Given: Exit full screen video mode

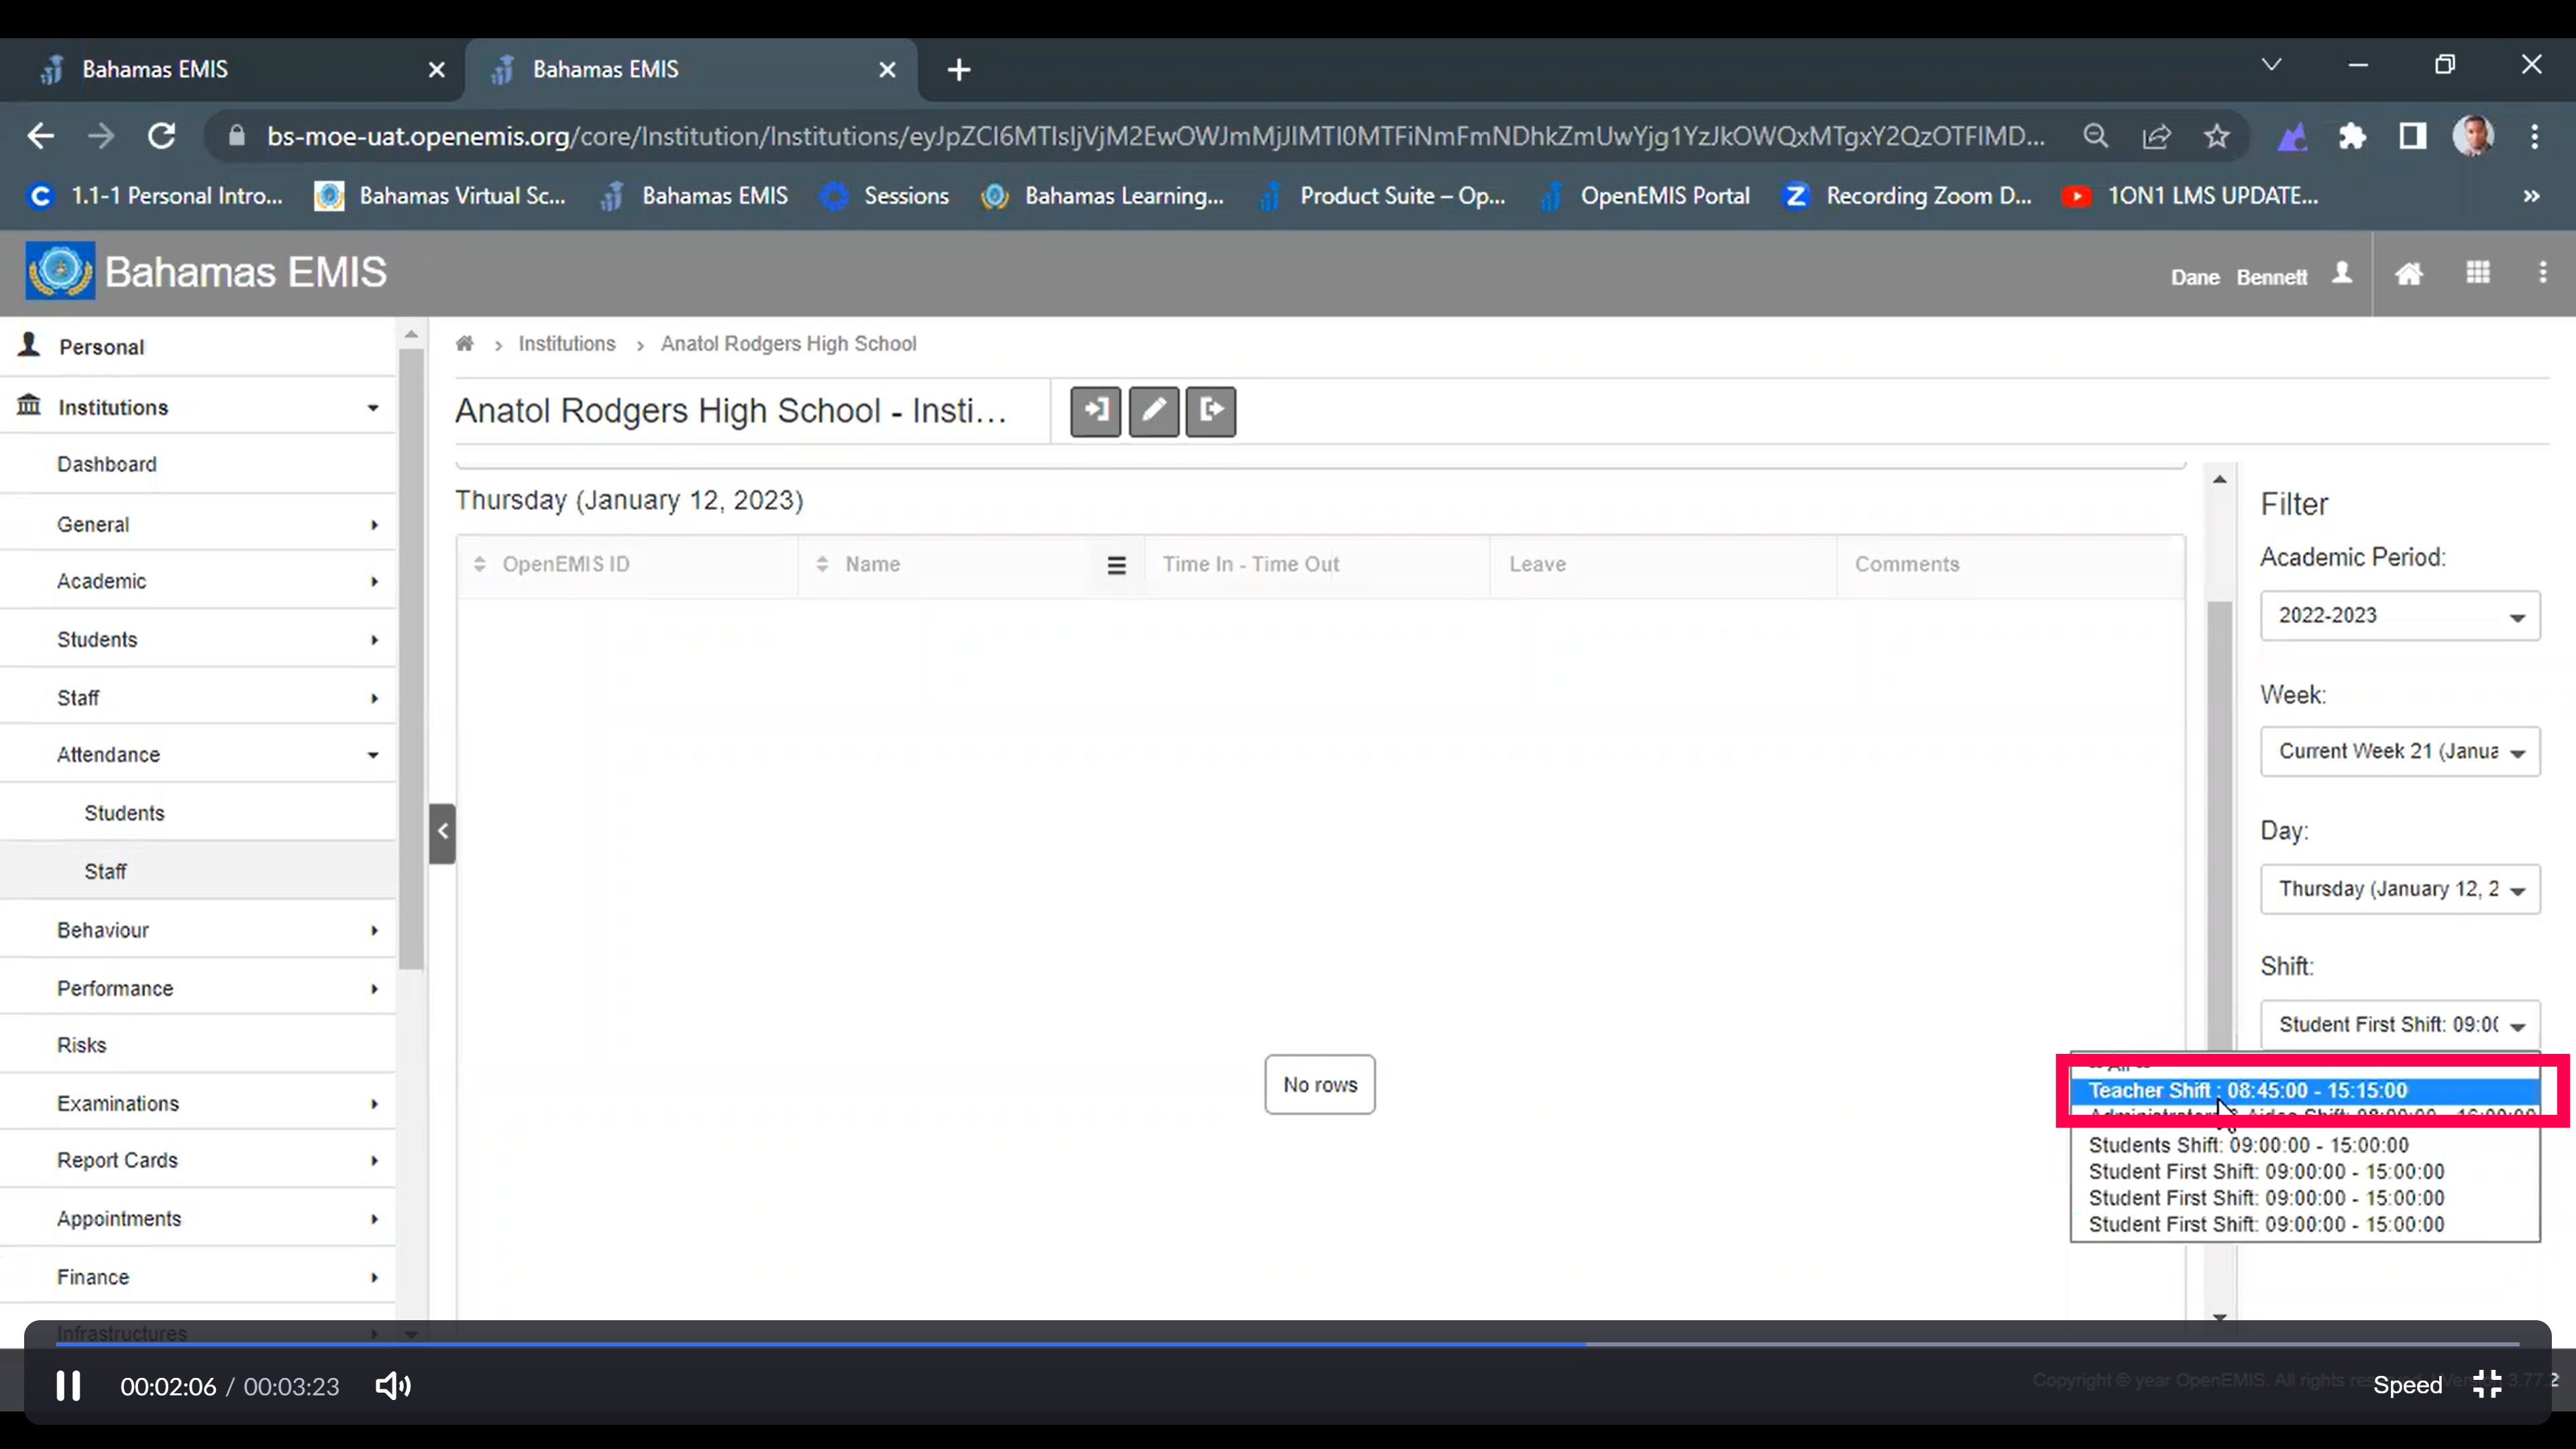Looking at the screenshot, I should (x=2487, y=1384).
